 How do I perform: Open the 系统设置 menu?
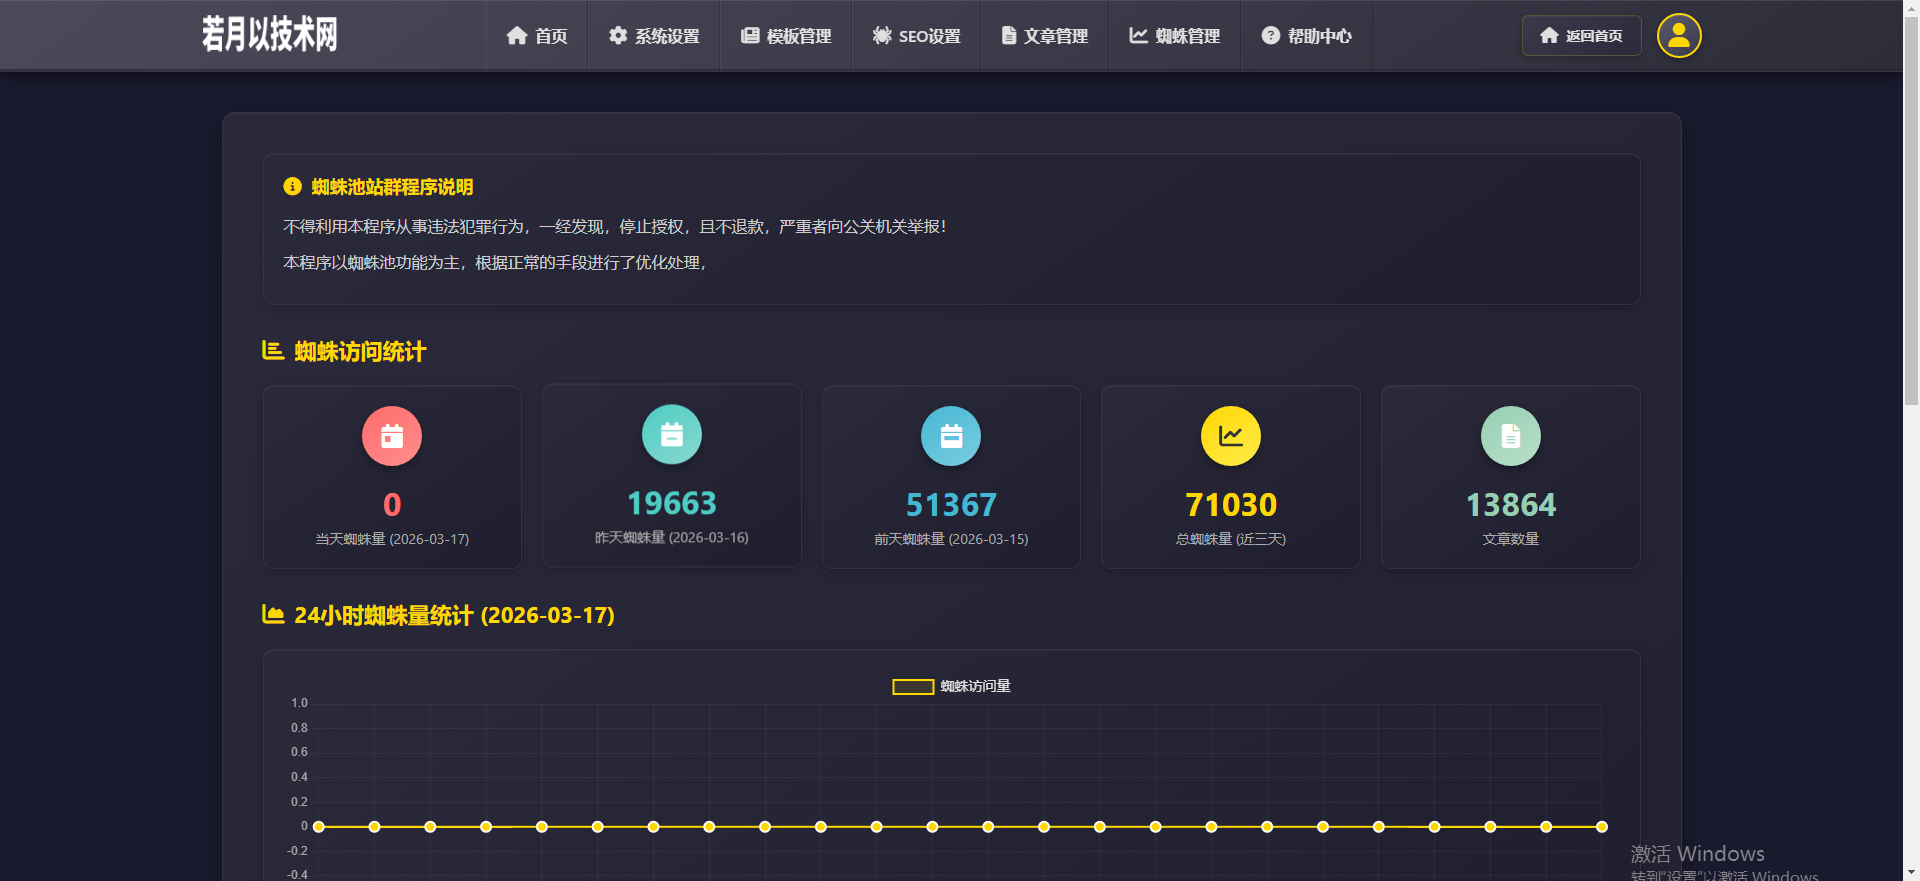click(654, 36)
